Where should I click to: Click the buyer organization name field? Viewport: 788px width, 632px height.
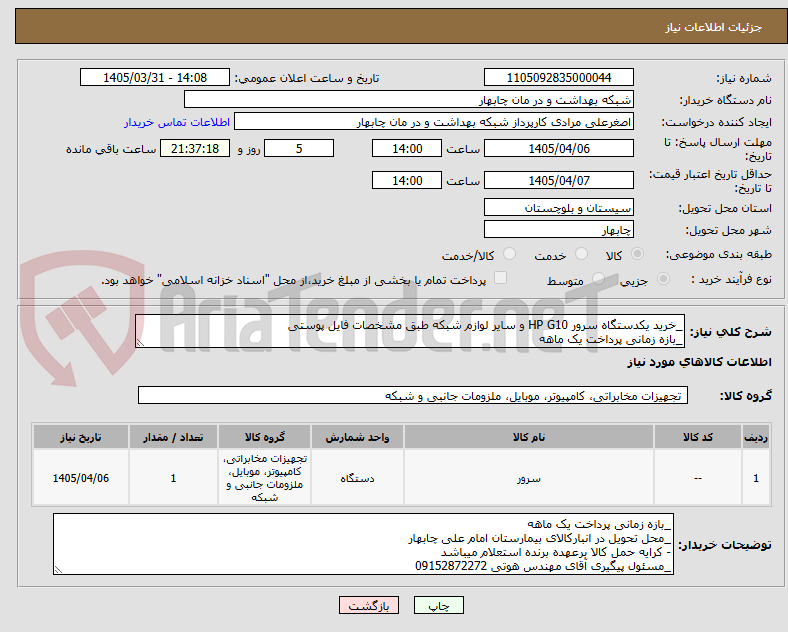[409, 99]
